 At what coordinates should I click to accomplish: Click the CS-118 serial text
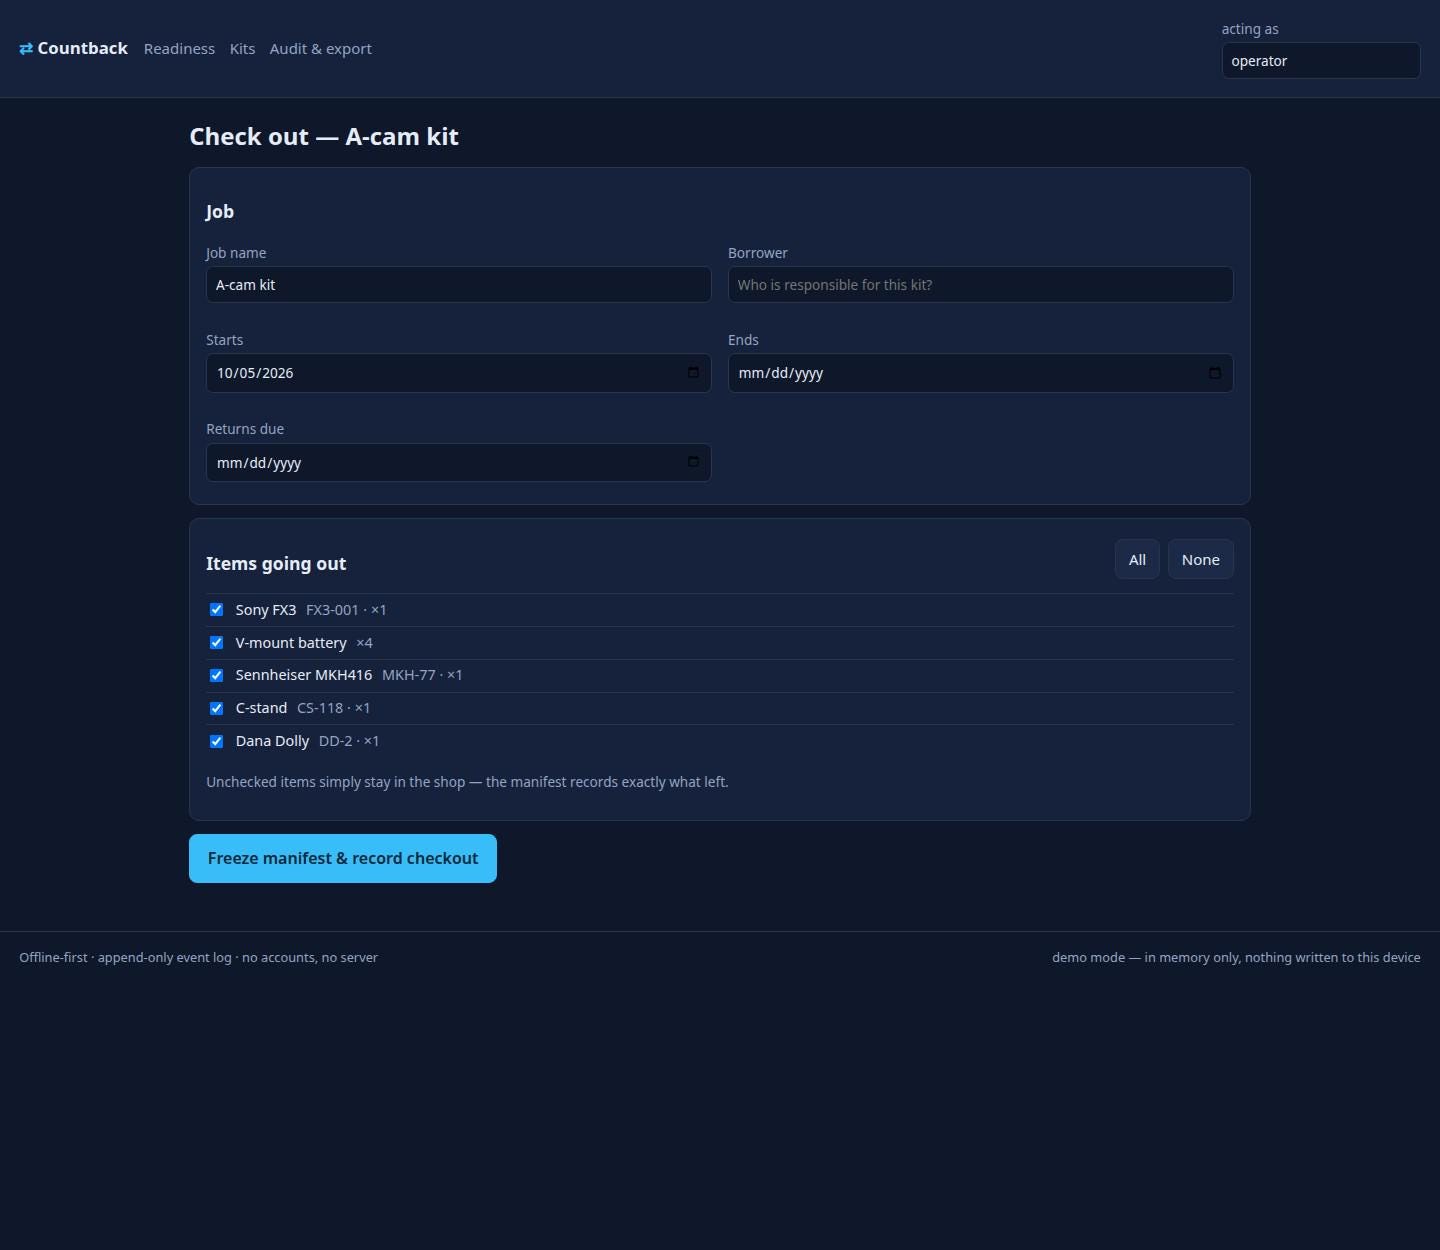(x=320, y=708)
